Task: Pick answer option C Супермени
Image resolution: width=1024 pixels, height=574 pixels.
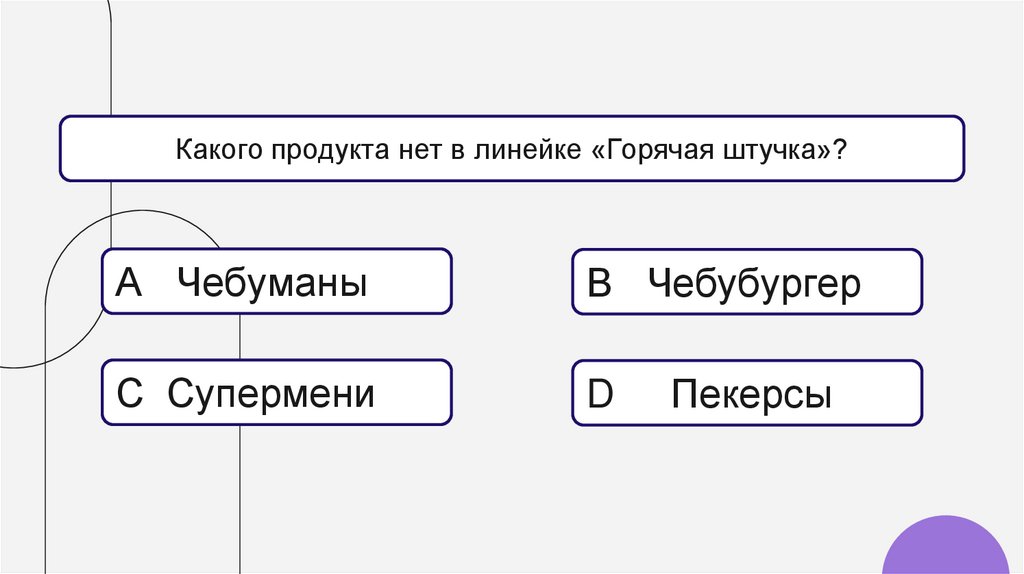Action: [276, 393]
